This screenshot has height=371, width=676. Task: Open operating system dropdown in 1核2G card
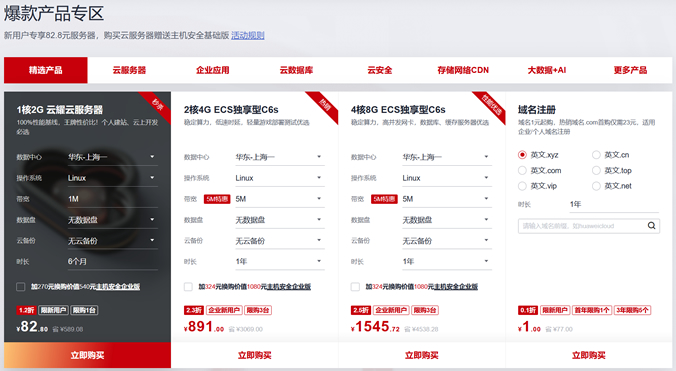(113, 178)
